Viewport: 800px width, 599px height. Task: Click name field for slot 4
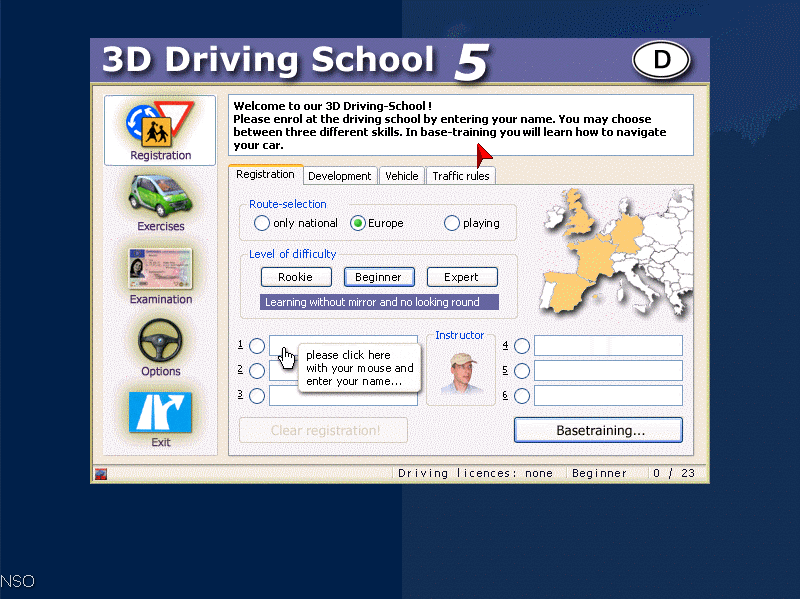coord(608,345)
